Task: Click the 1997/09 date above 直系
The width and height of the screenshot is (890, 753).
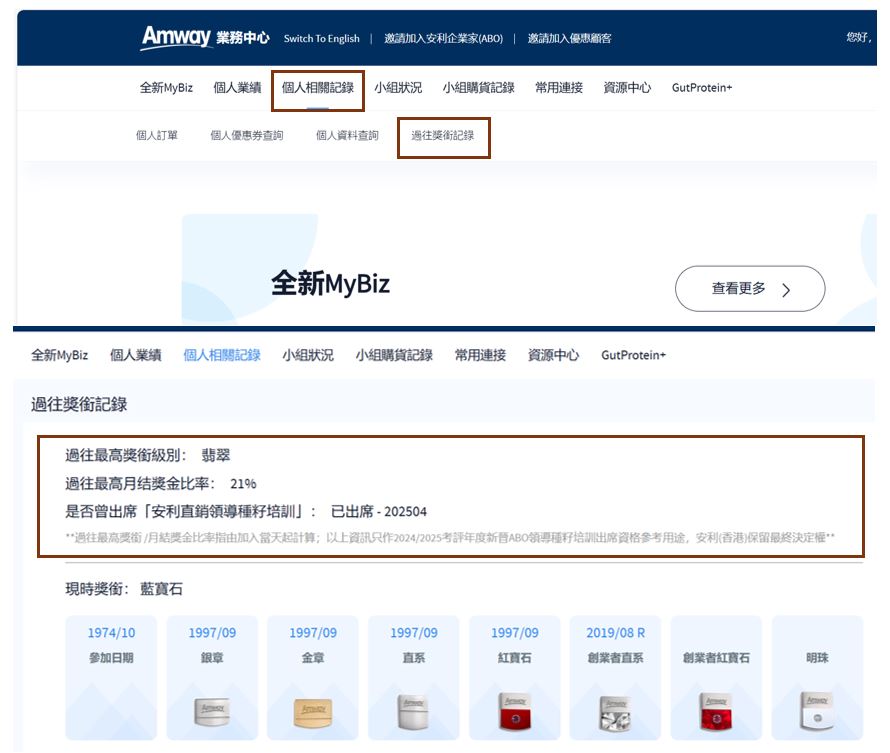Action: 414,633
